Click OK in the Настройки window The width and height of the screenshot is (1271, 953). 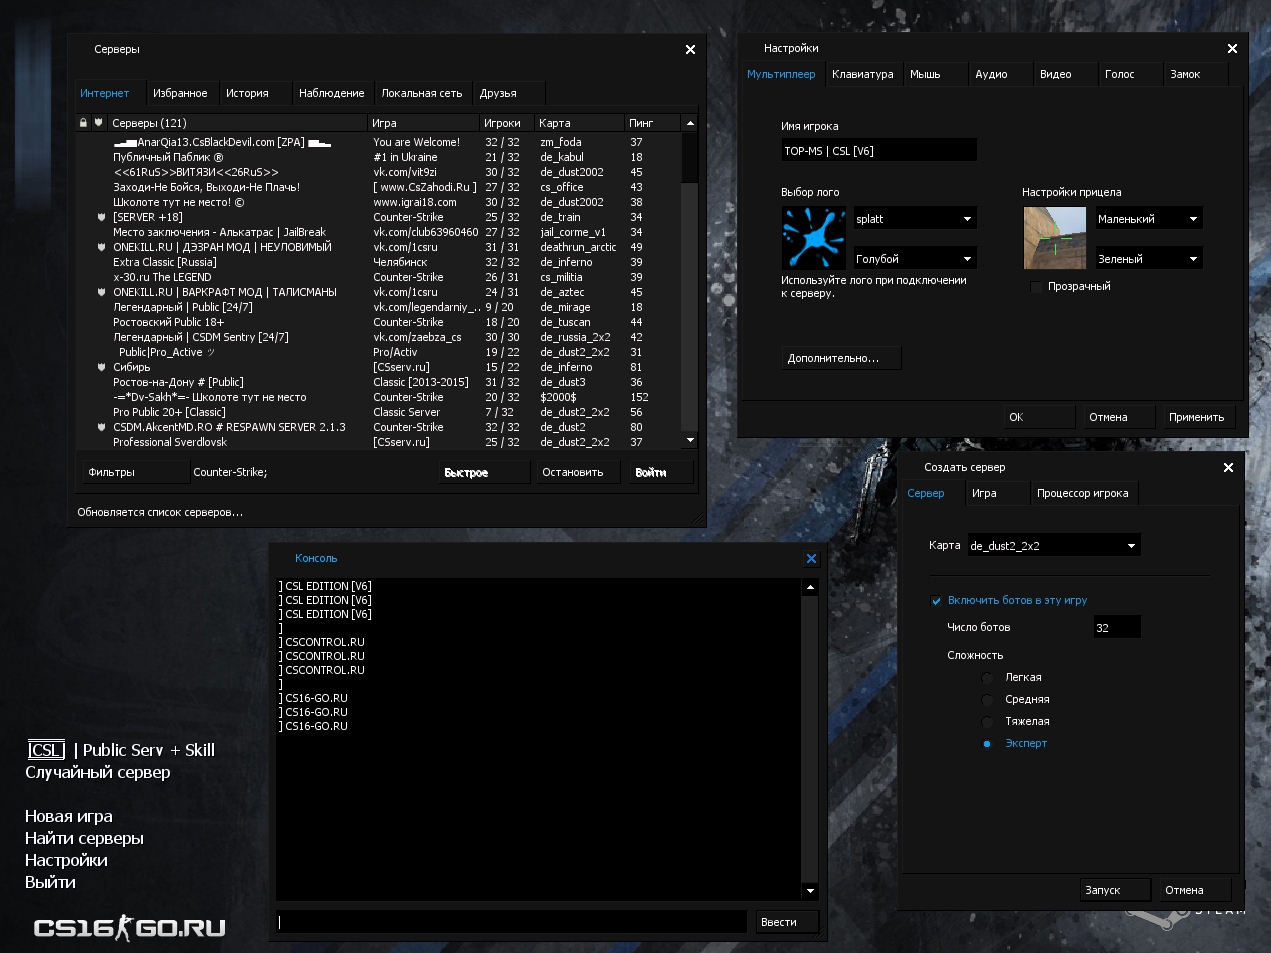coord(1039,417)
